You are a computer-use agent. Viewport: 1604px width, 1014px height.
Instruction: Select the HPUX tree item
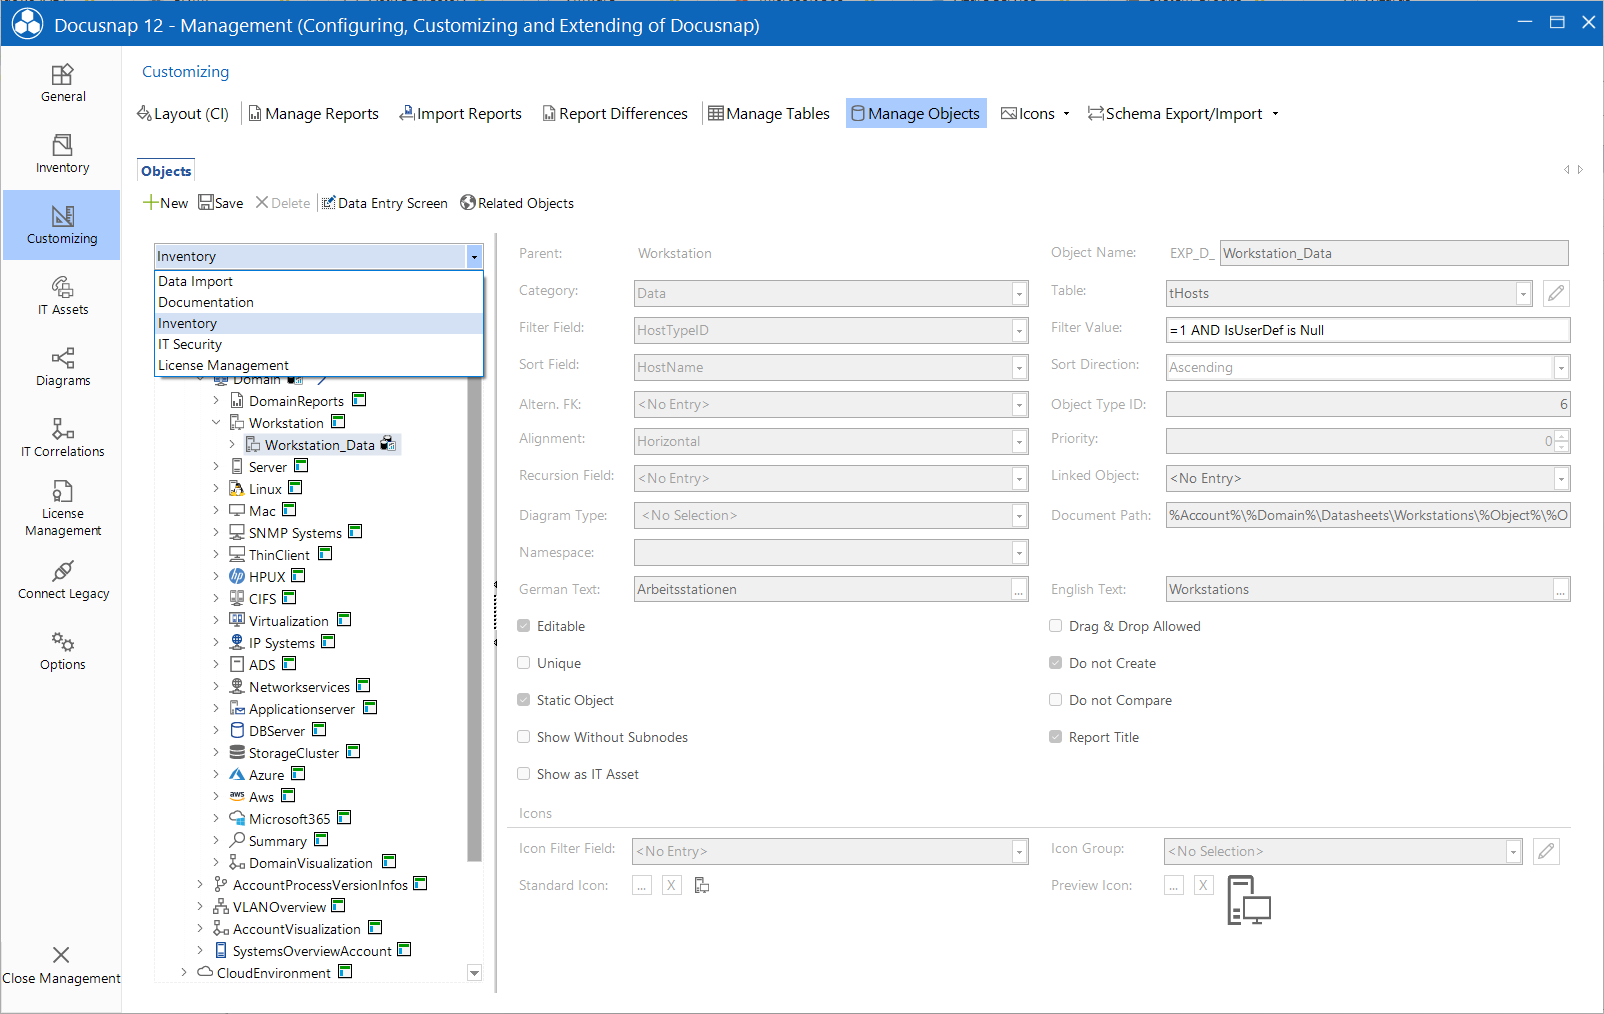point(267,577)
